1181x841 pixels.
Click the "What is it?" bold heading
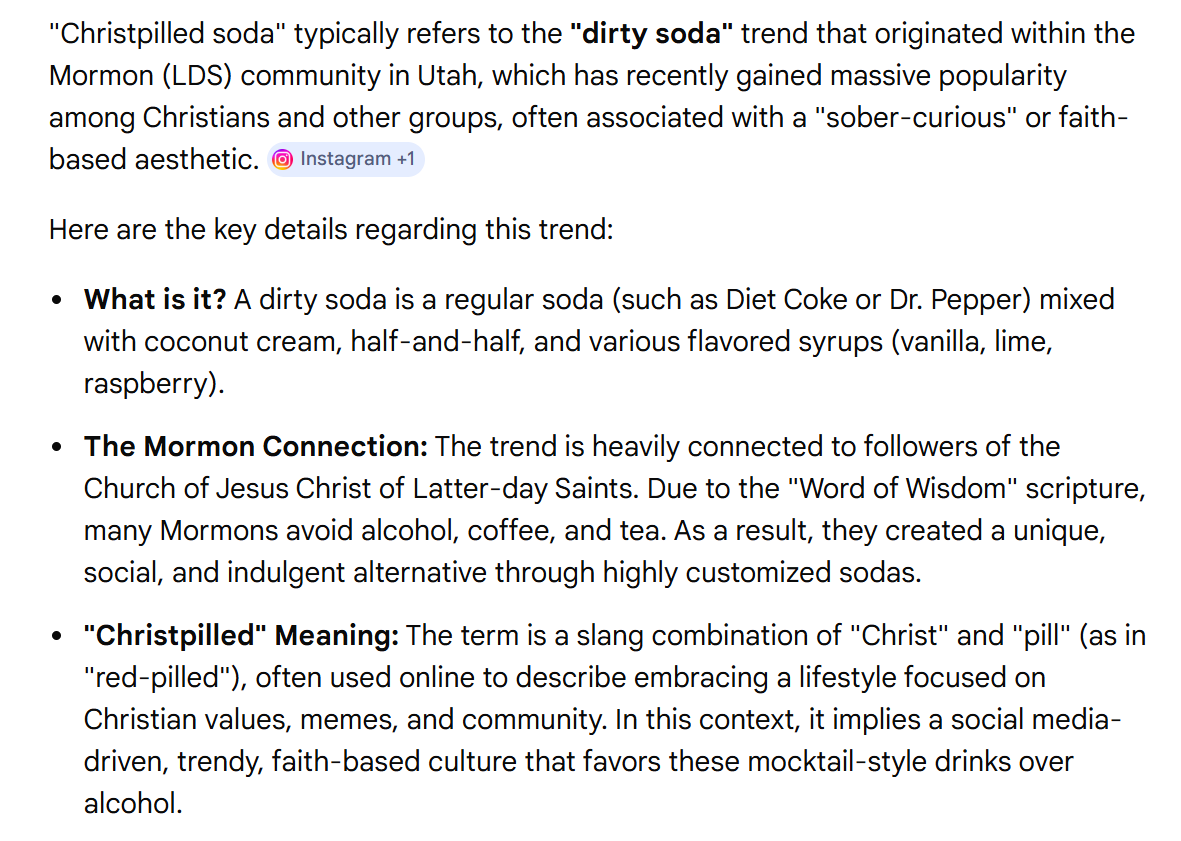pos(155,299)
